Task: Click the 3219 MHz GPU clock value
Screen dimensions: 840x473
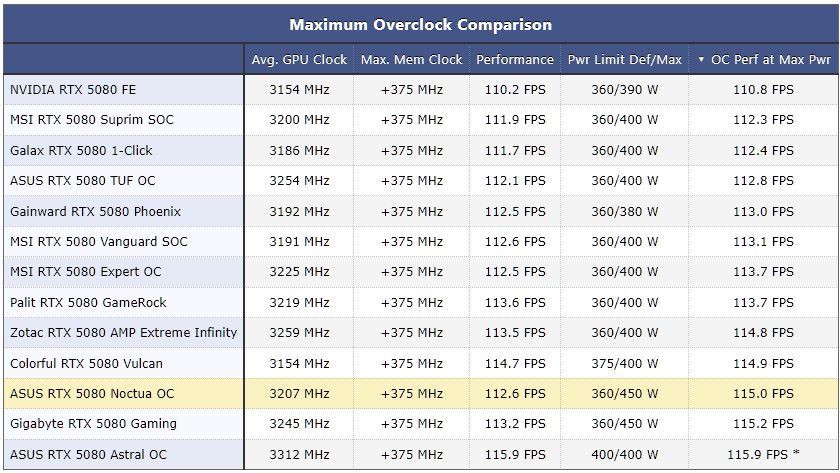Action: [299, 303]
